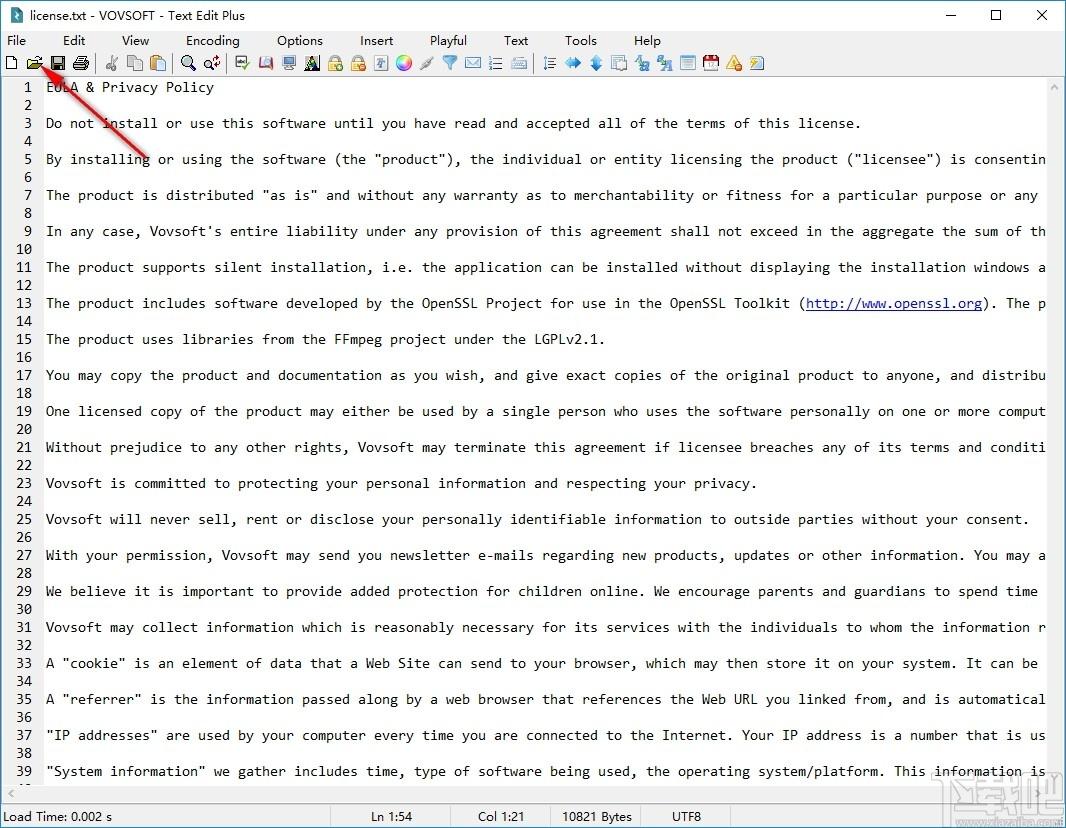Click the green tree picture icon
The width and height of the screenshot is (1066, 828).
pyautogui.click(x=312, y=63)
